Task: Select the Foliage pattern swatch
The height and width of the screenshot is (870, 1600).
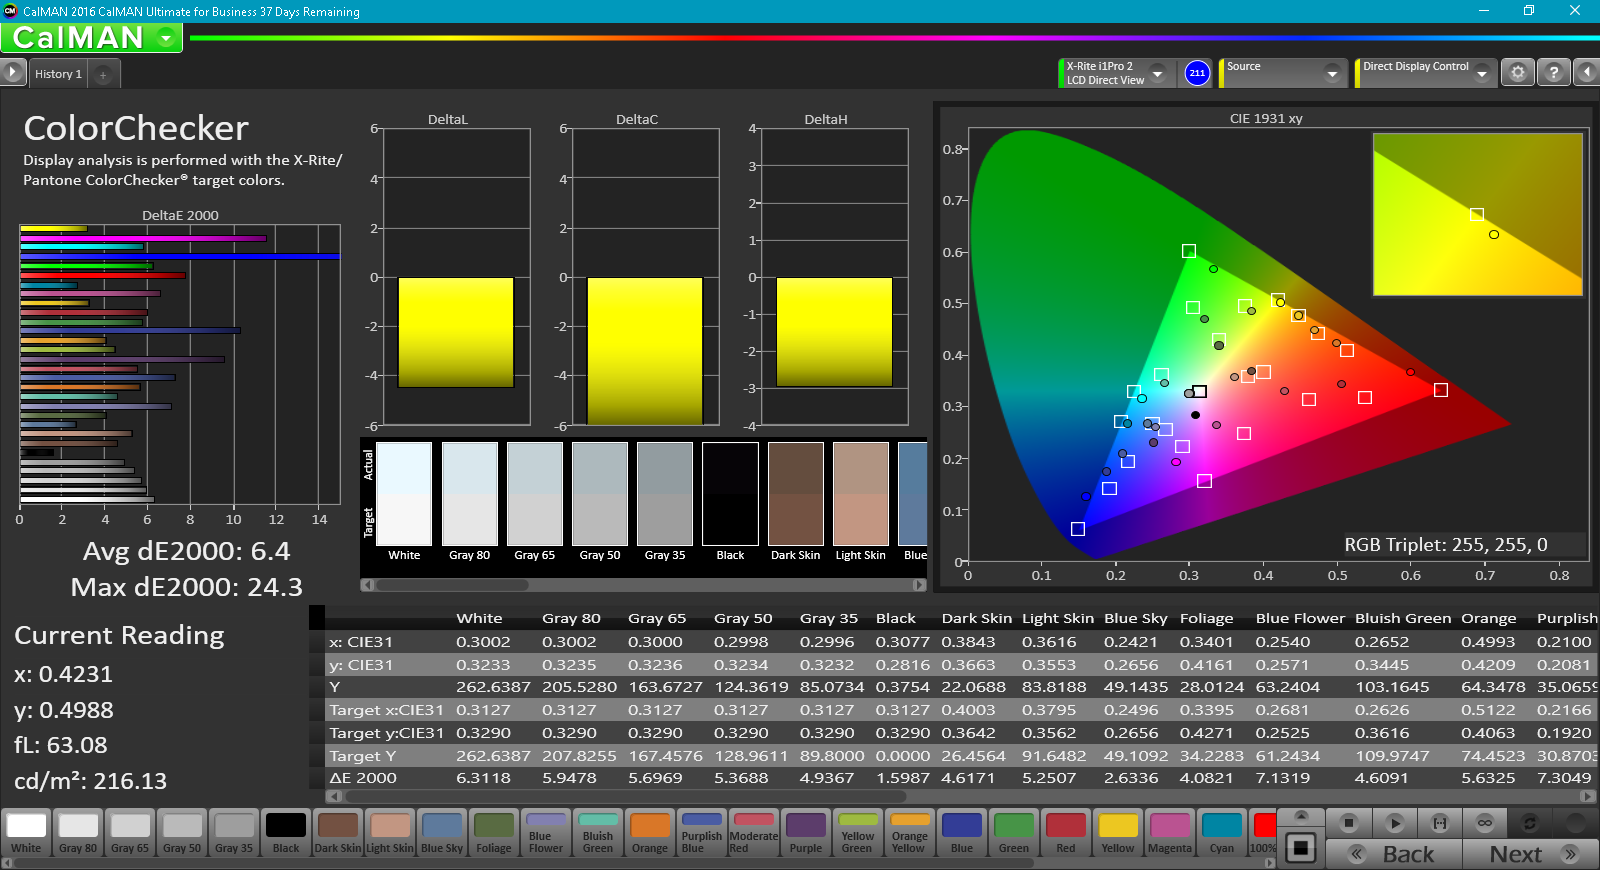Action: (x=494, y=832)
